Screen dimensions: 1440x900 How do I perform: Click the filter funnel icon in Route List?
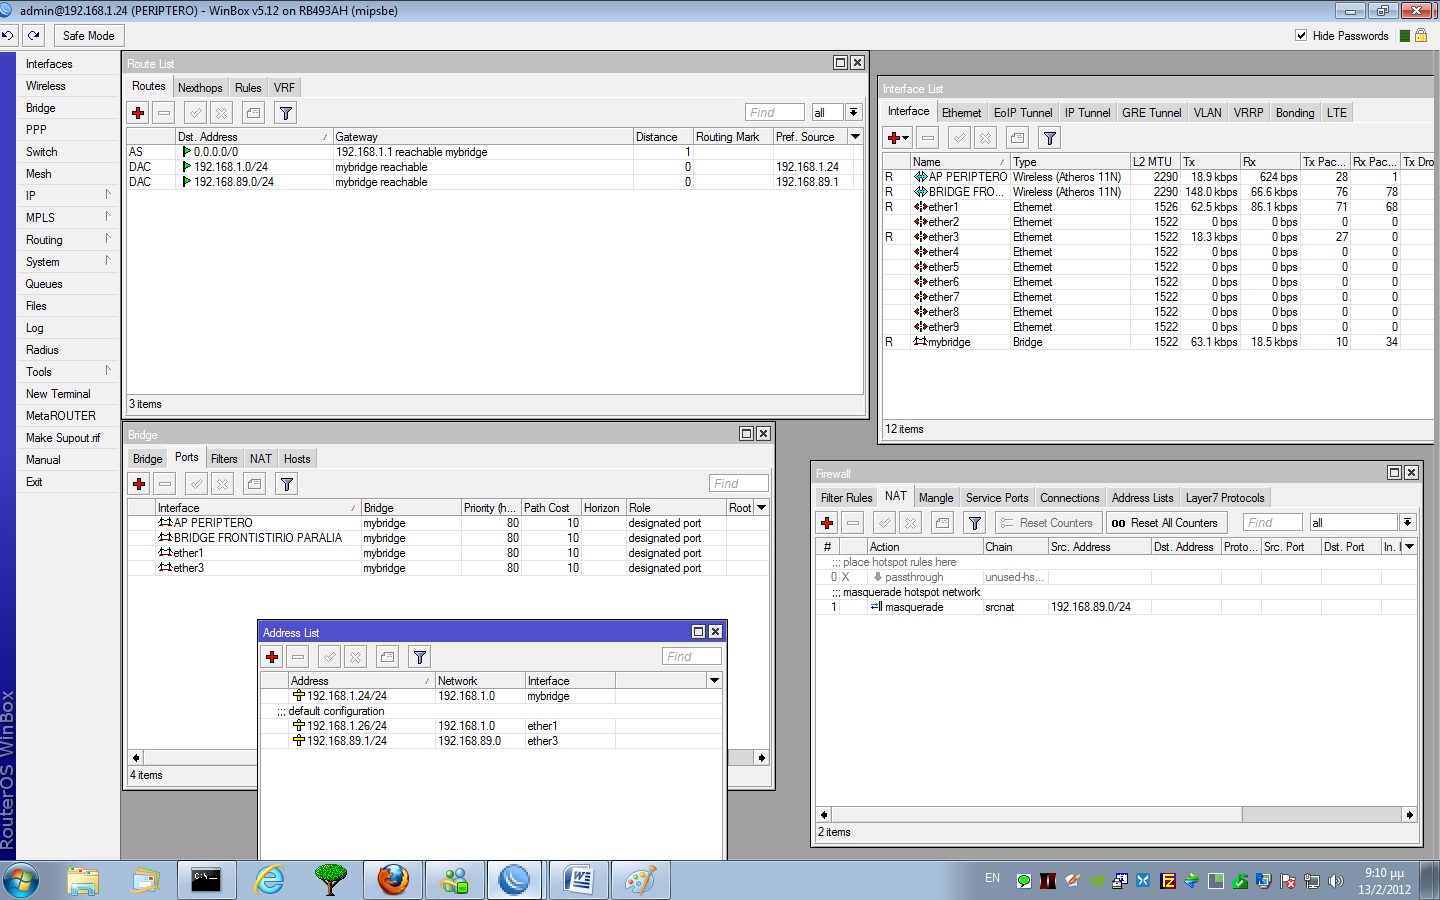click(x=285, y=113)
